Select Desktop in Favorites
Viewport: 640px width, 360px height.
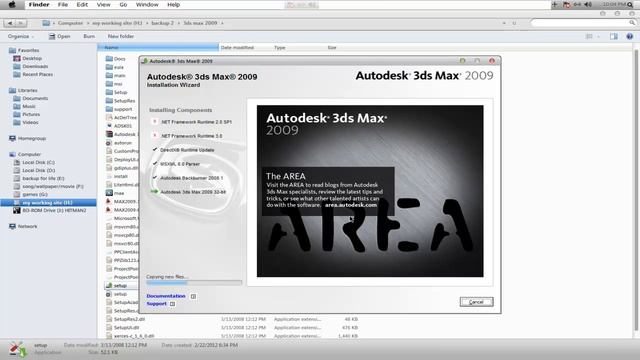pos(28,58)
